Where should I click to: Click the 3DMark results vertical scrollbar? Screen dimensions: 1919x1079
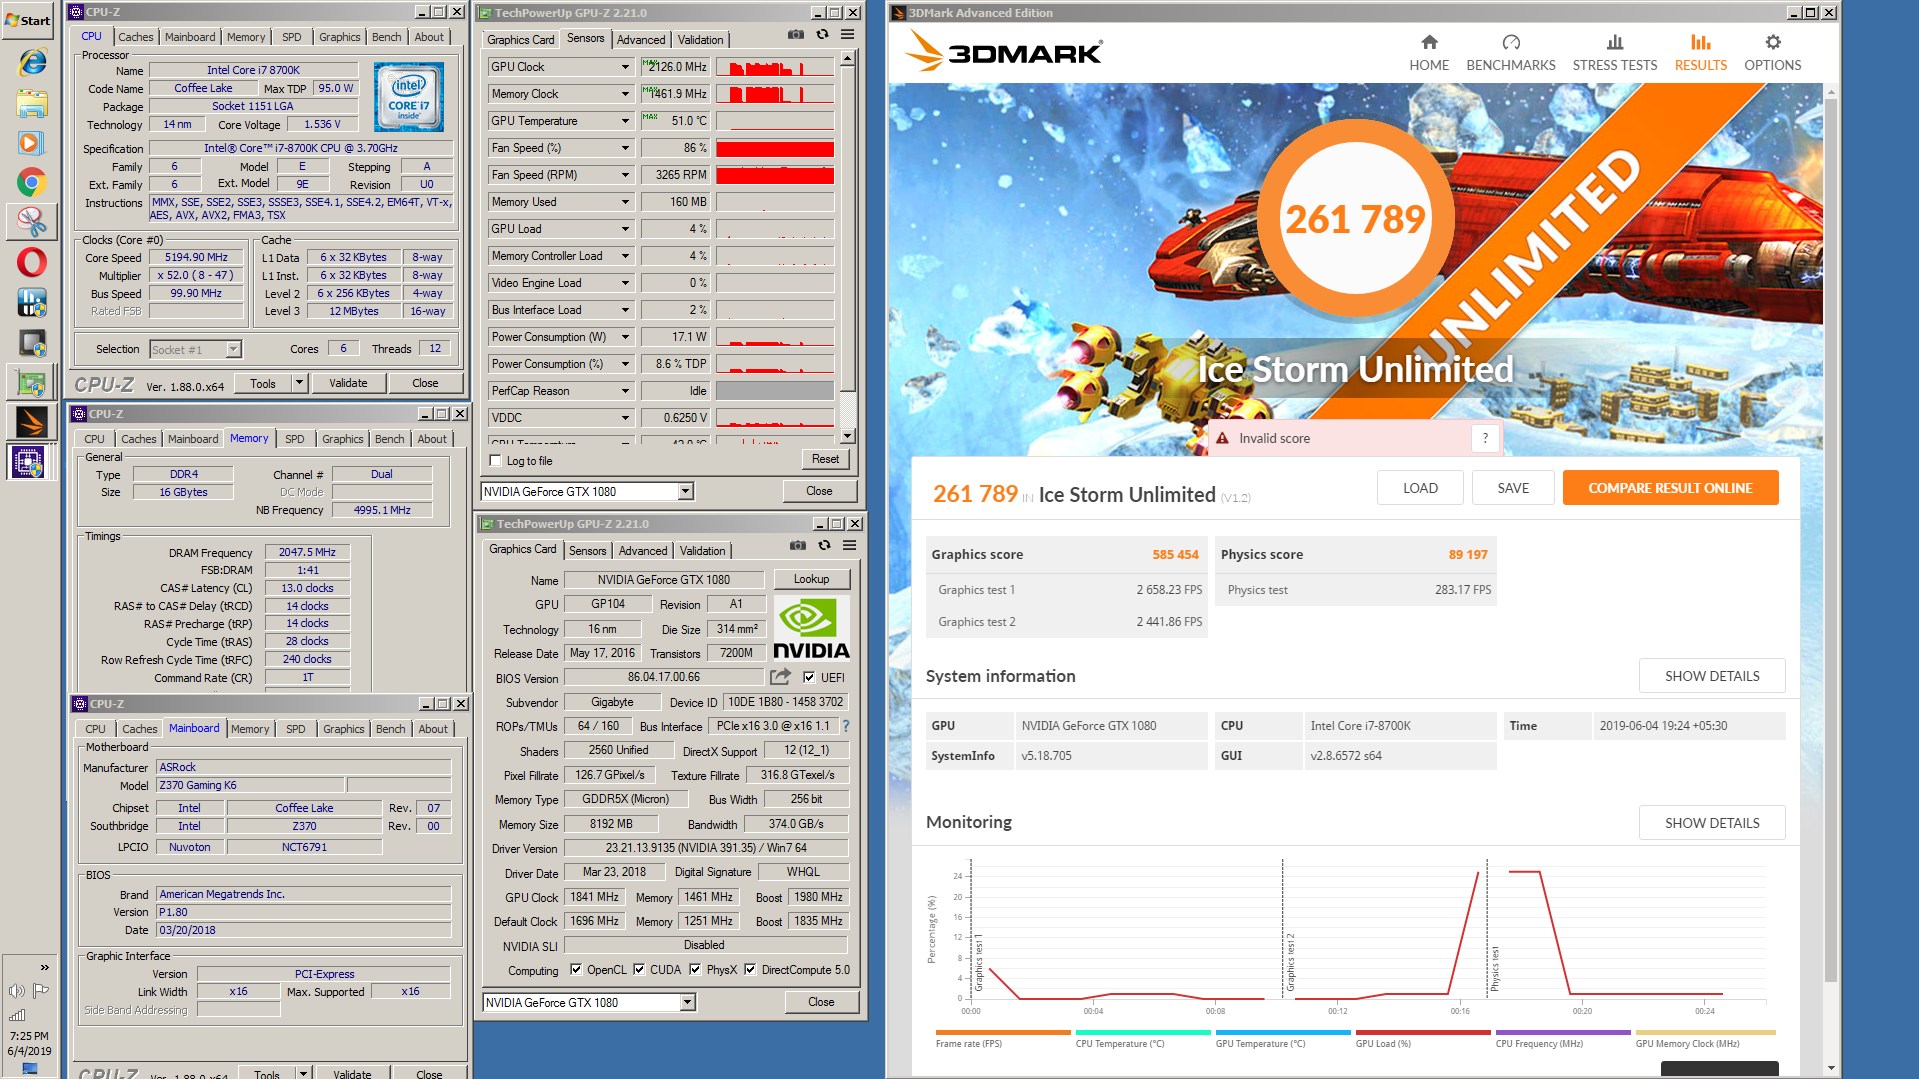(x=1831, y=580)
